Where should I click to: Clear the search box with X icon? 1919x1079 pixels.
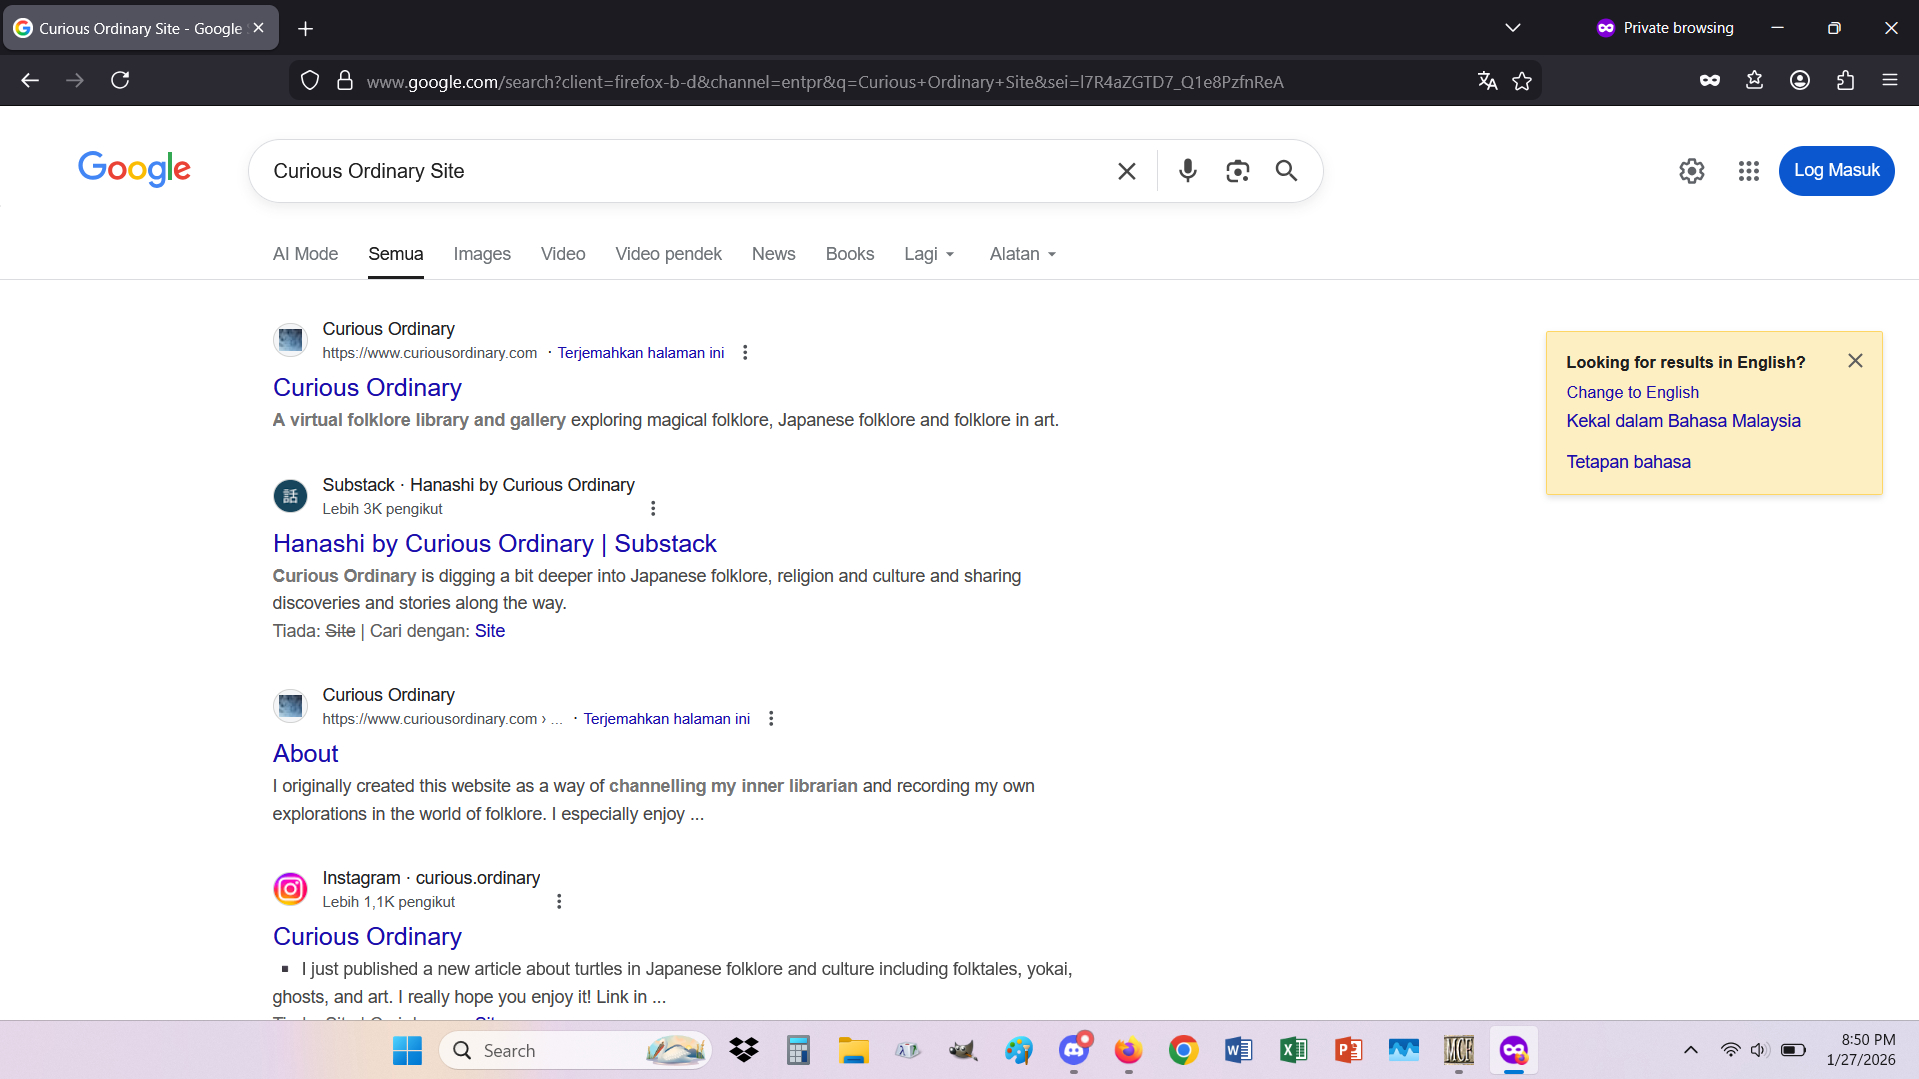coord(1126,171)
